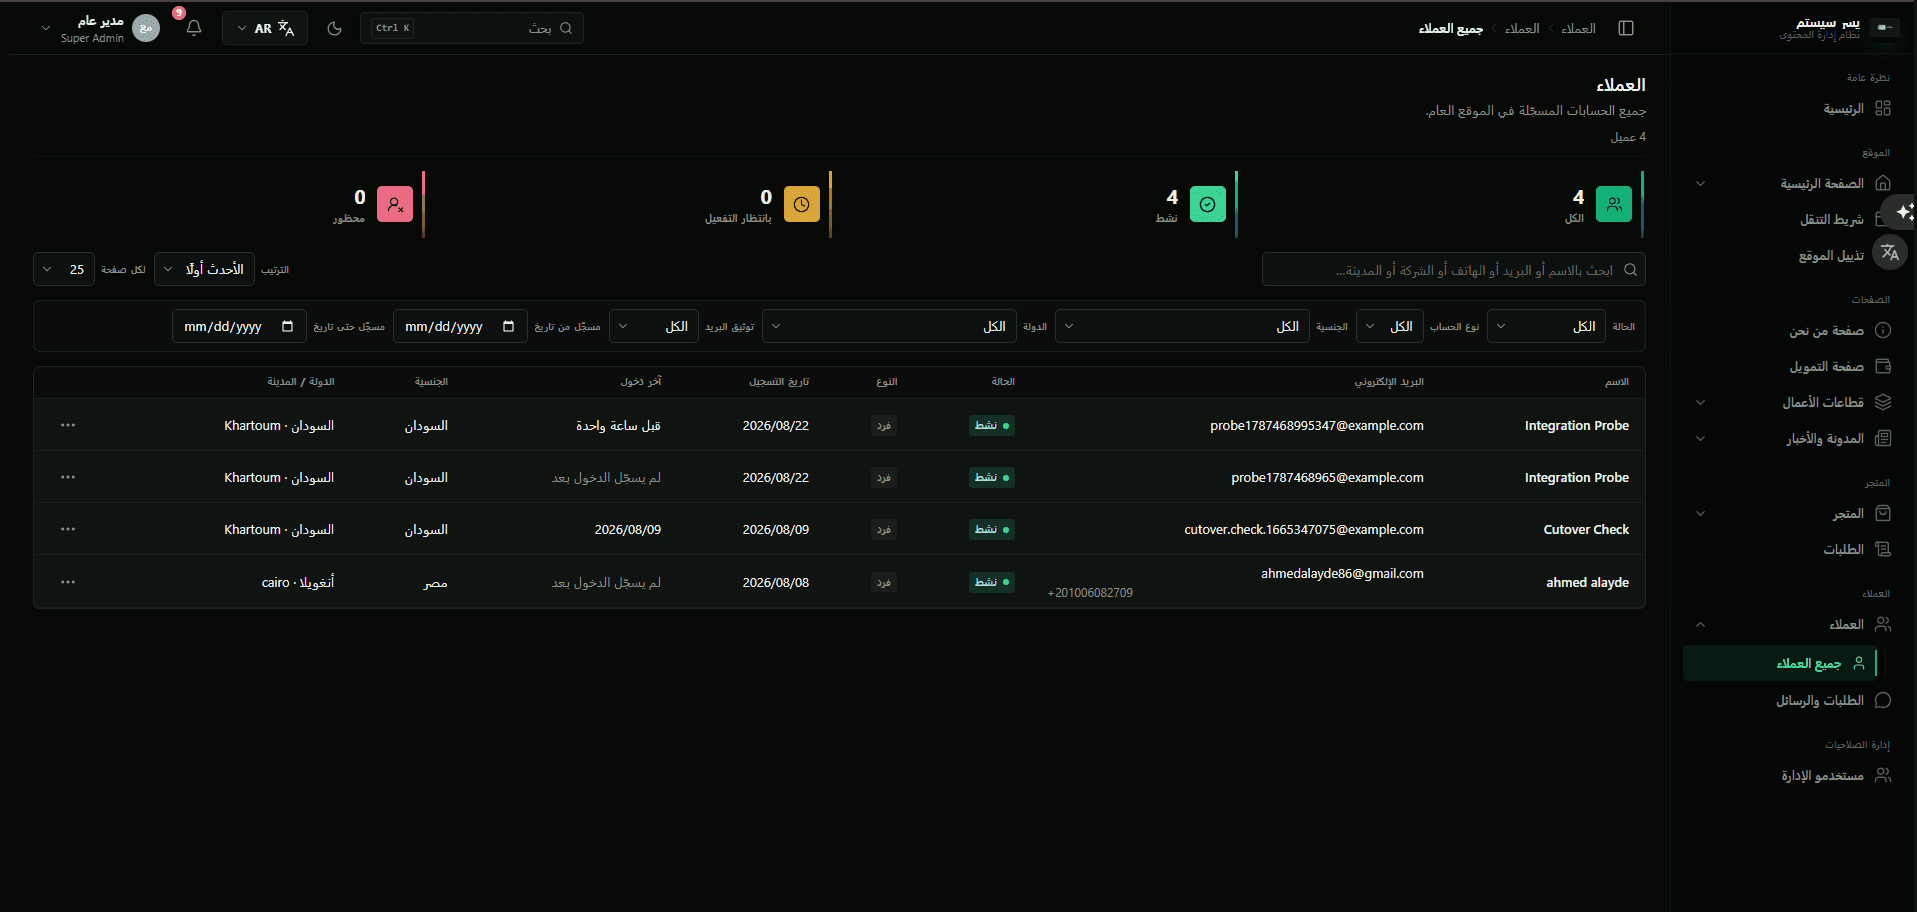Open توثيق البريد email verification filter
Viewport: 1917px width, 912px height.
click(654, 327)
